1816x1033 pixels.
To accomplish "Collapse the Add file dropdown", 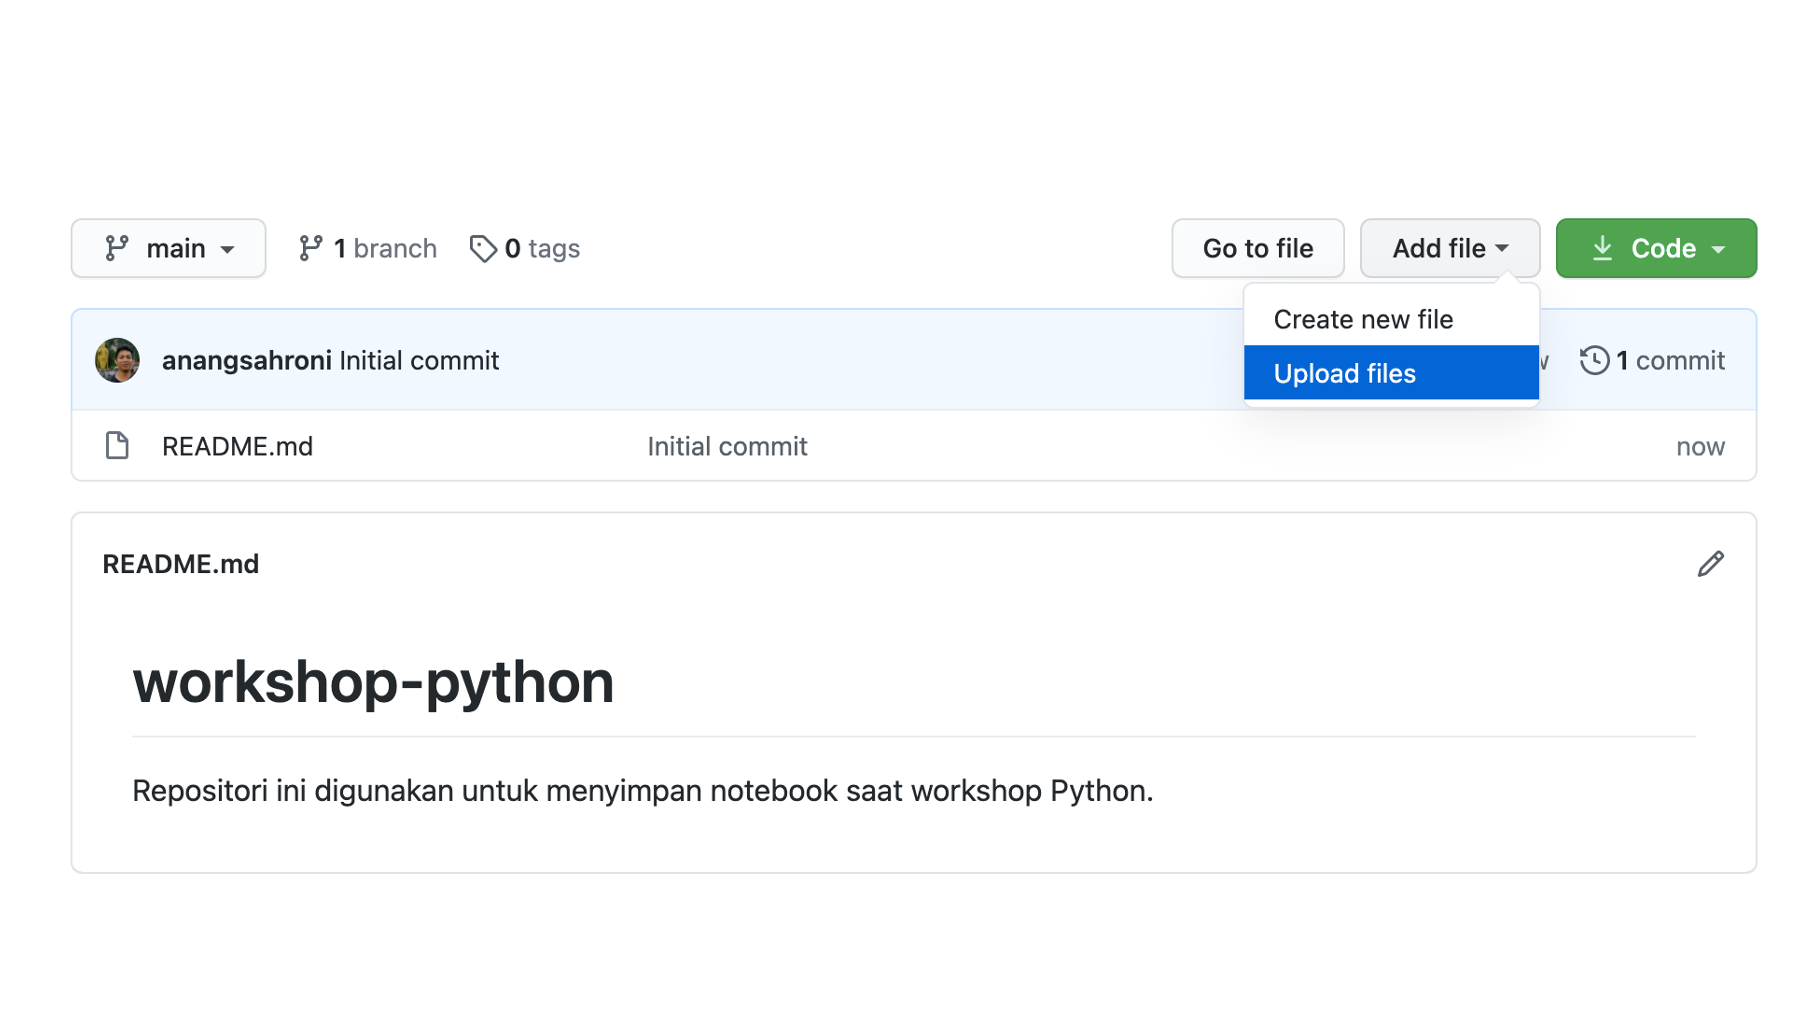I will [x=1449, y=248].
